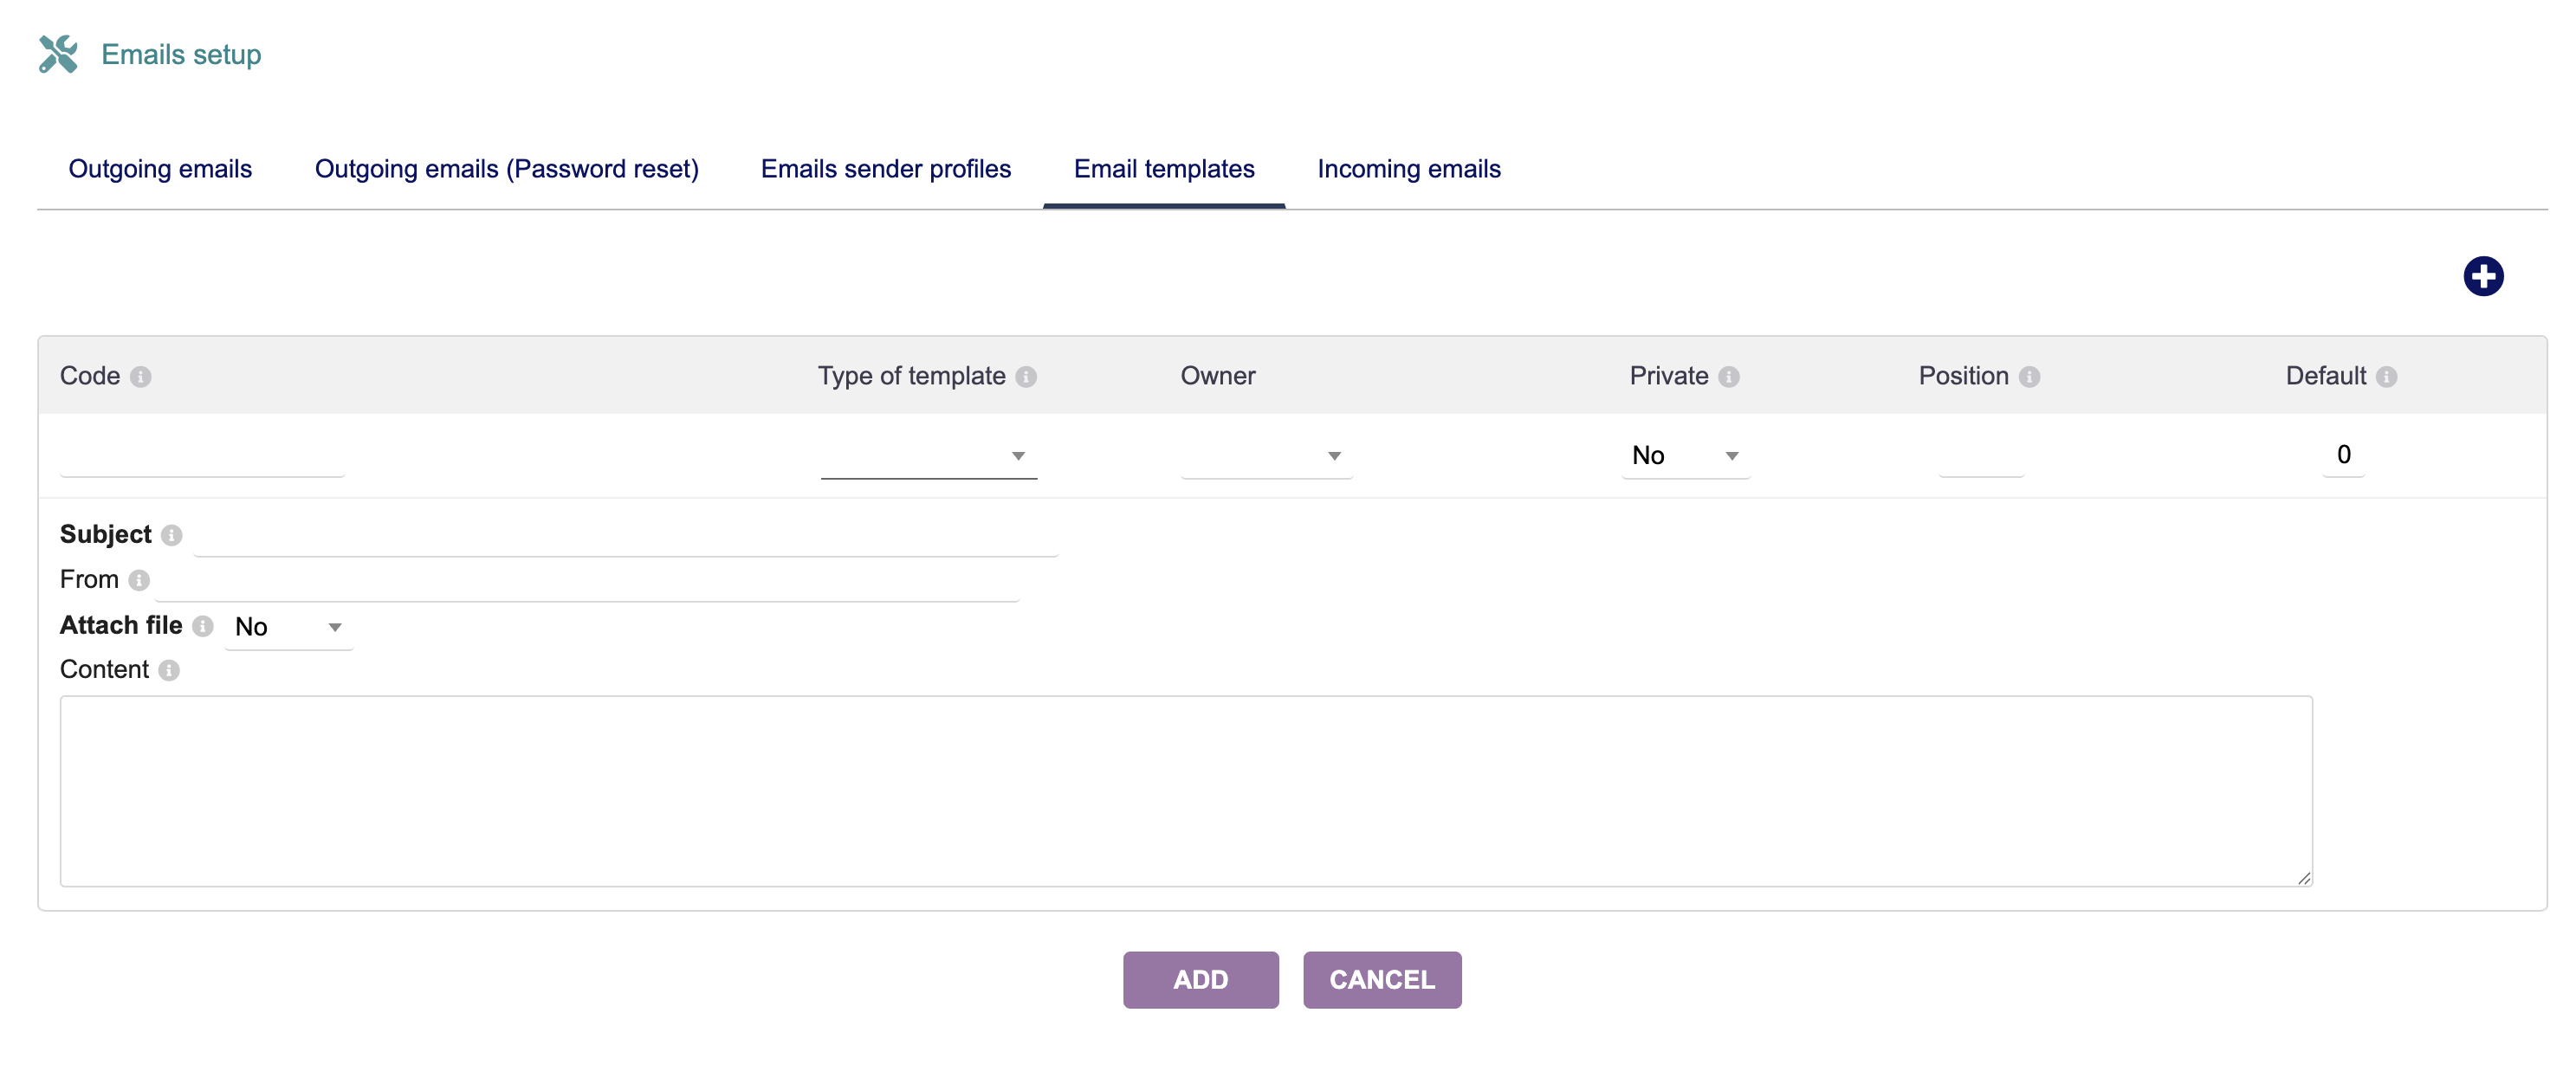Click the Content field label
The width and height of the screenshot is (2576, 1084).
tap(104, 670)
